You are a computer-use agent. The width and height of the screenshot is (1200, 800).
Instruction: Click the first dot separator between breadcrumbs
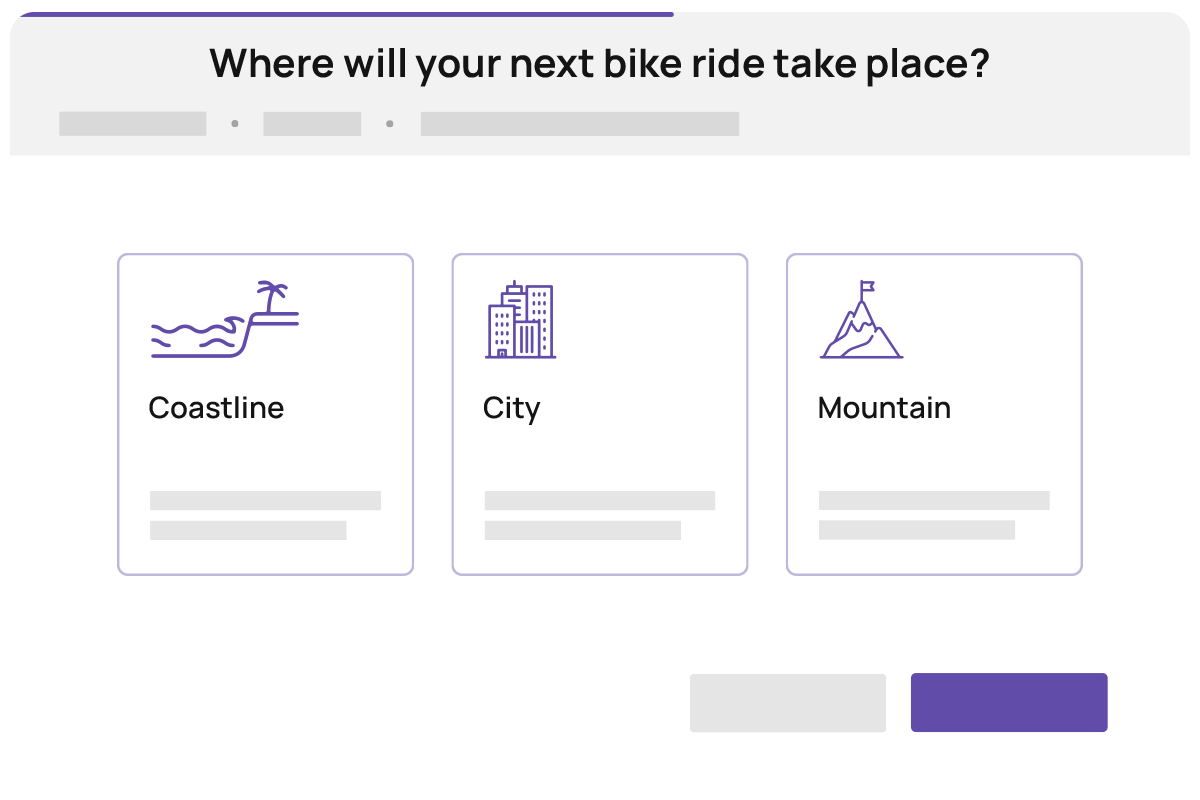(x=235, y=124)
